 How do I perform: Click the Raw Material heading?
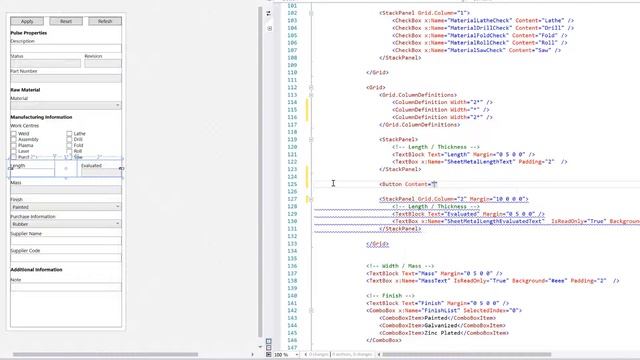tap(25, 90)
